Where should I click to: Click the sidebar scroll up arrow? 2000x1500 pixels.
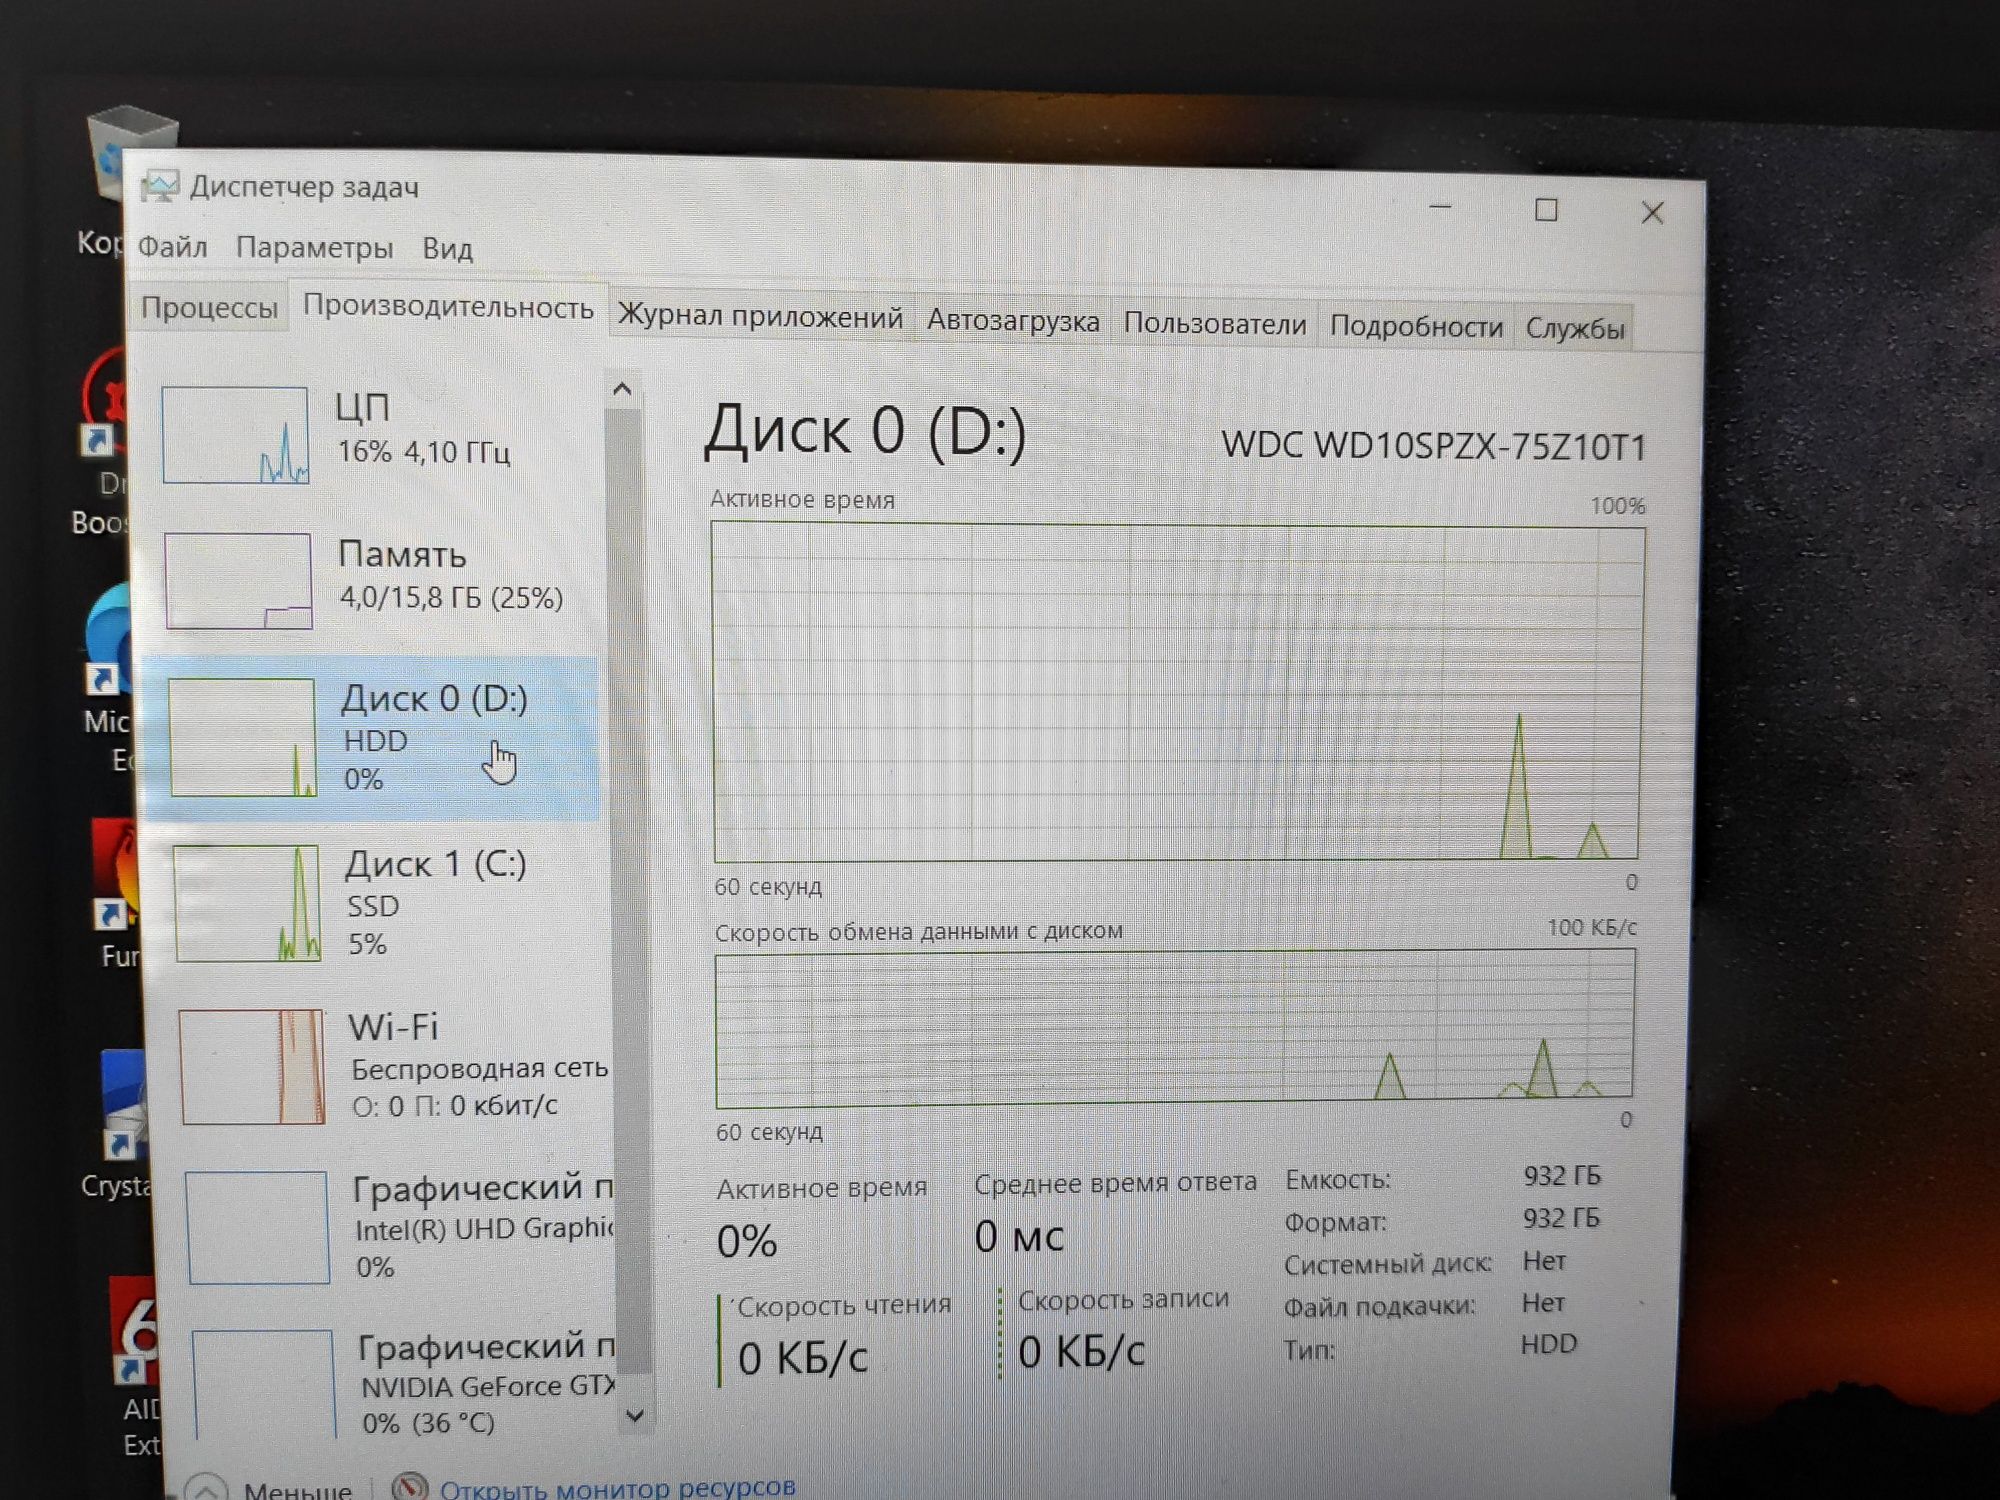click(622, 389)
